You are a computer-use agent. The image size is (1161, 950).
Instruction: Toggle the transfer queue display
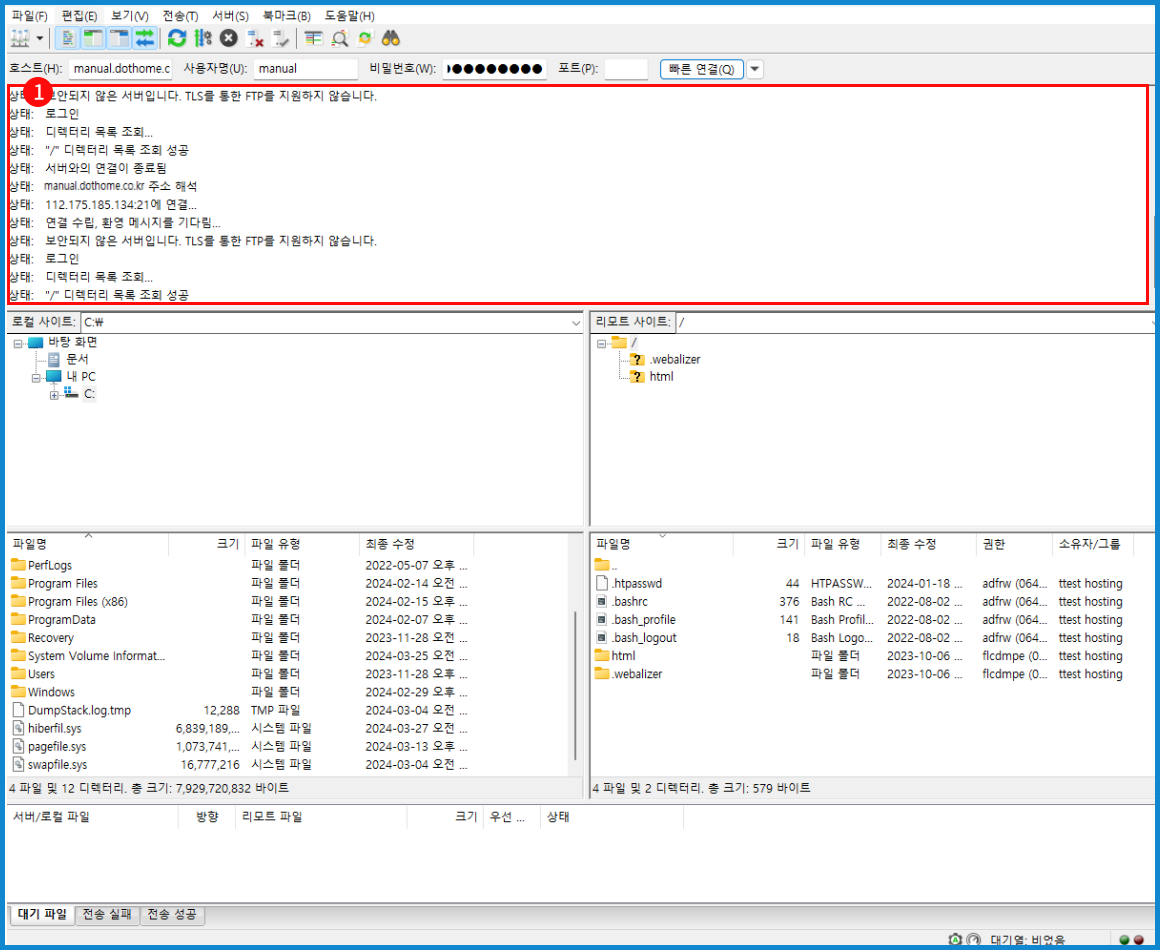145,38
